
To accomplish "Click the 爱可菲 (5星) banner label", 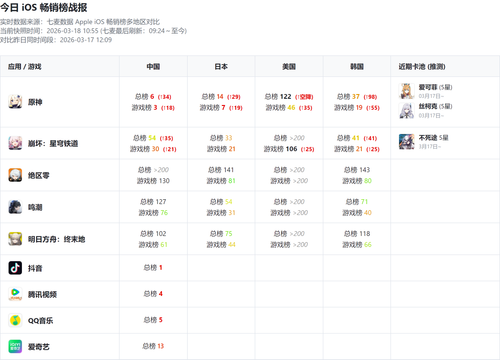I will pos(435,87).
